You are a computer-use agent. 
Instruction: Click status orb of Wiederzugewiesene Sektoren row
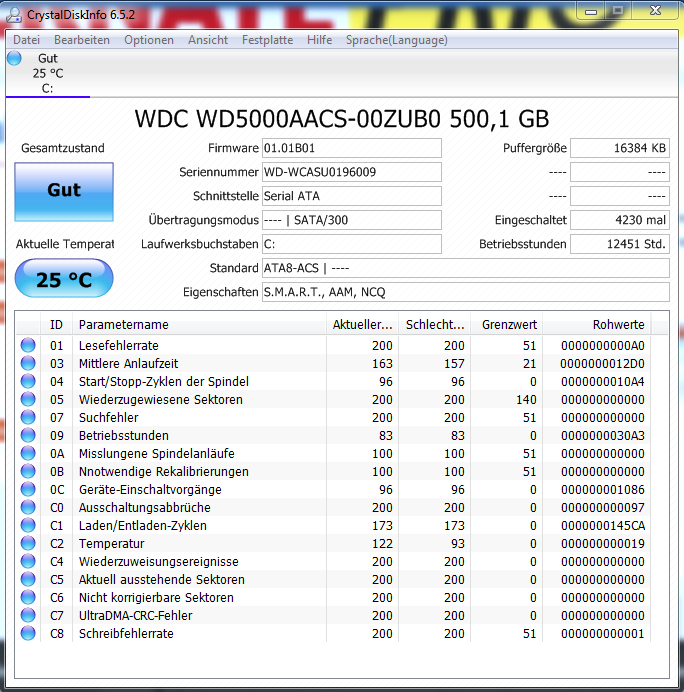coord(28,399)
